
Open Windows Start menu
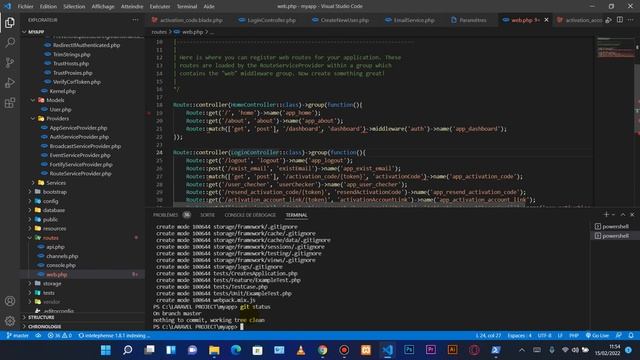click(x=106, y=350)
